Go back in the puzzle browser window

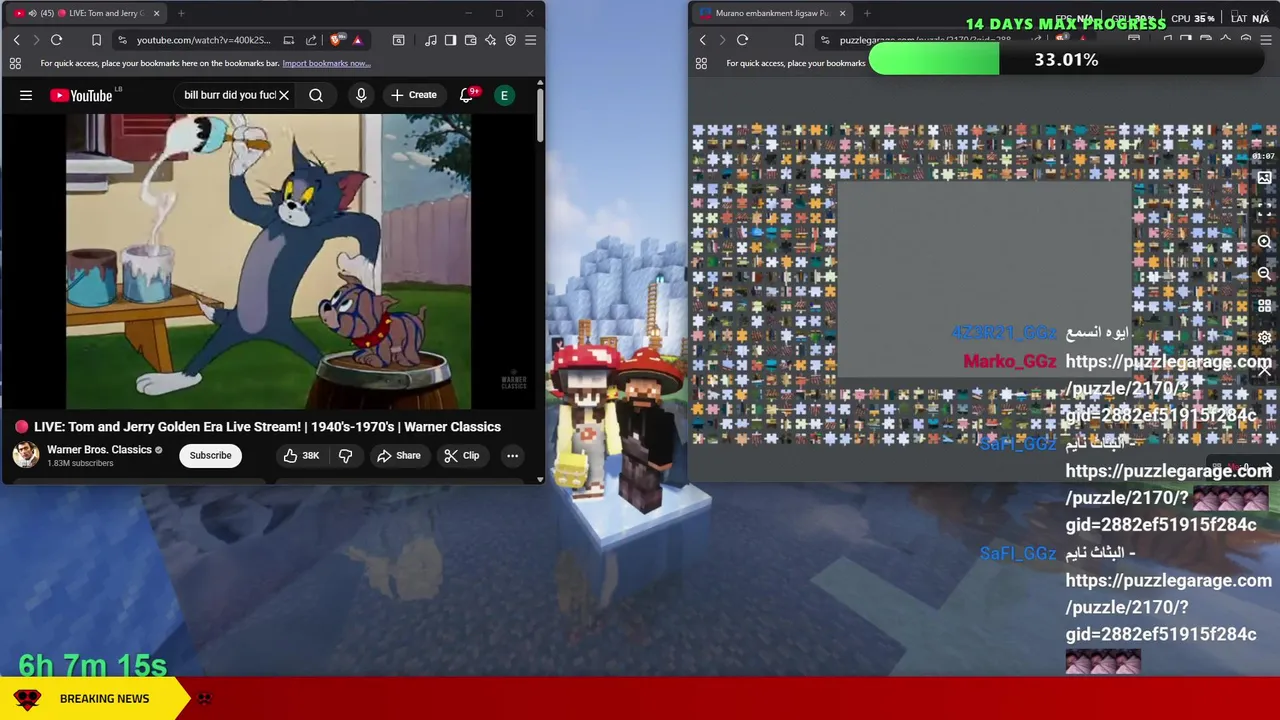coord(702,40)
